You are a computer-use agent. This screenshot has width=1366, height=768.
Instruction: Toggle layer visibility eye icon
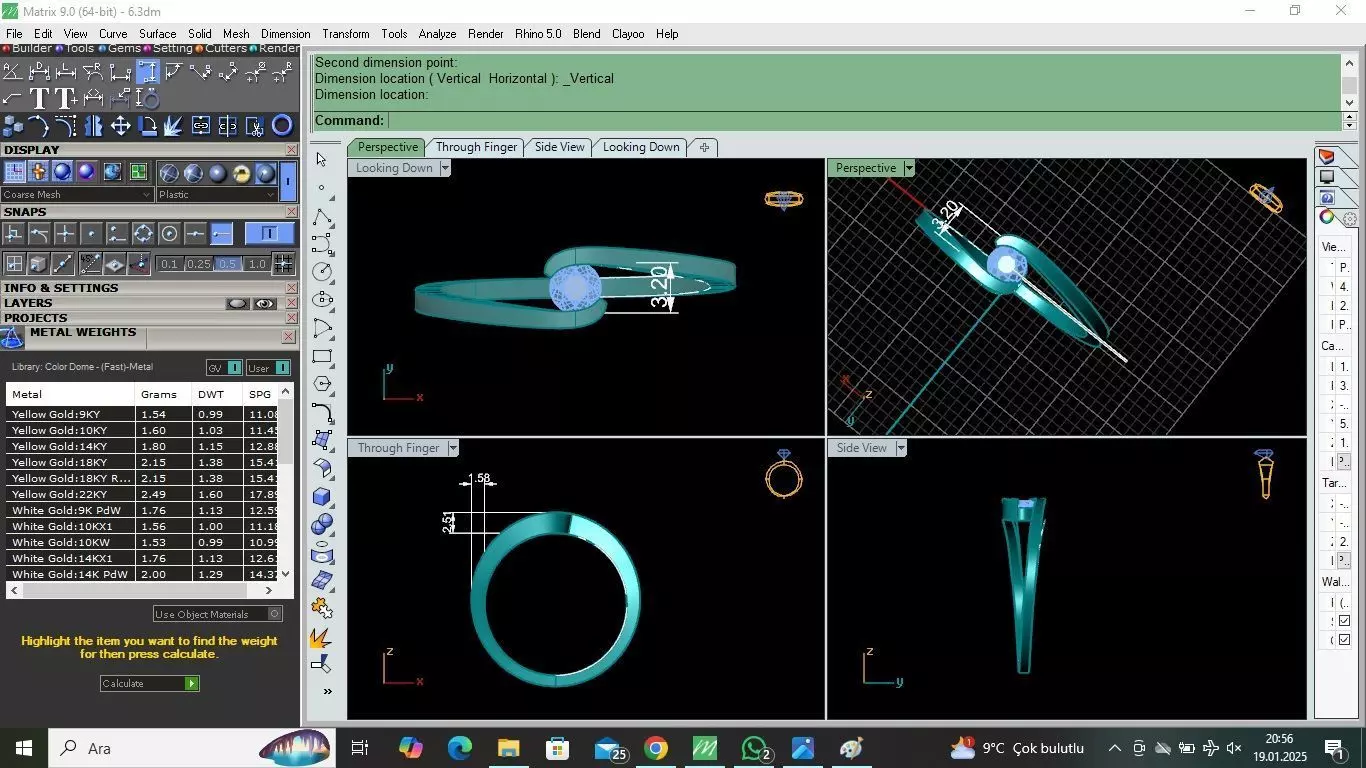click(x=265, y=303)
